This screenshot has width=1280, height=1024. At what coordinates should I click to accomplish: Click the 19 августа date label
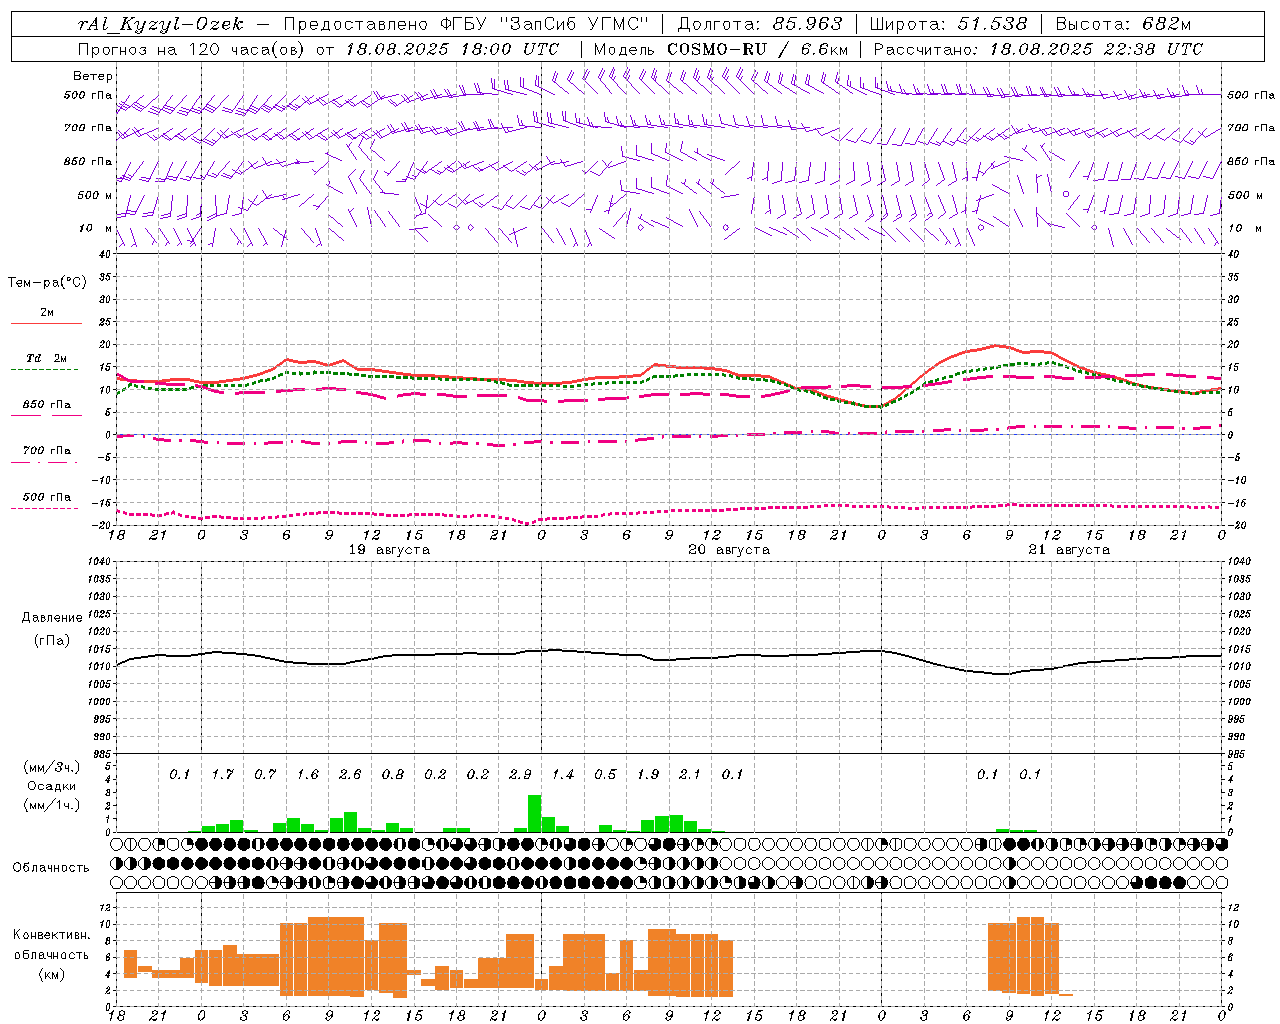pos(389,550)
